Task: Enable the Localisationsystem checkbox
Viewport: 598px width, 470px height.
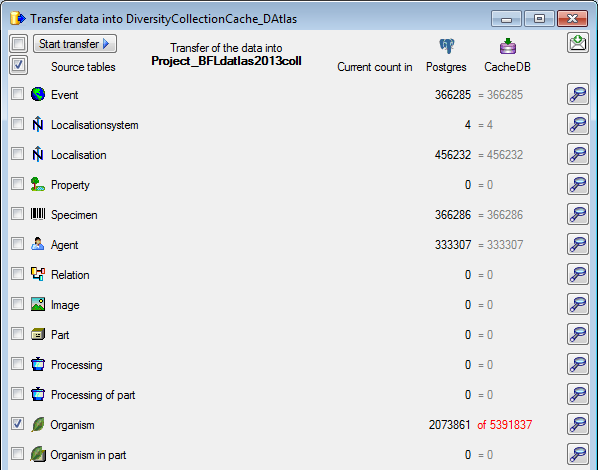Action: [17, 124]
